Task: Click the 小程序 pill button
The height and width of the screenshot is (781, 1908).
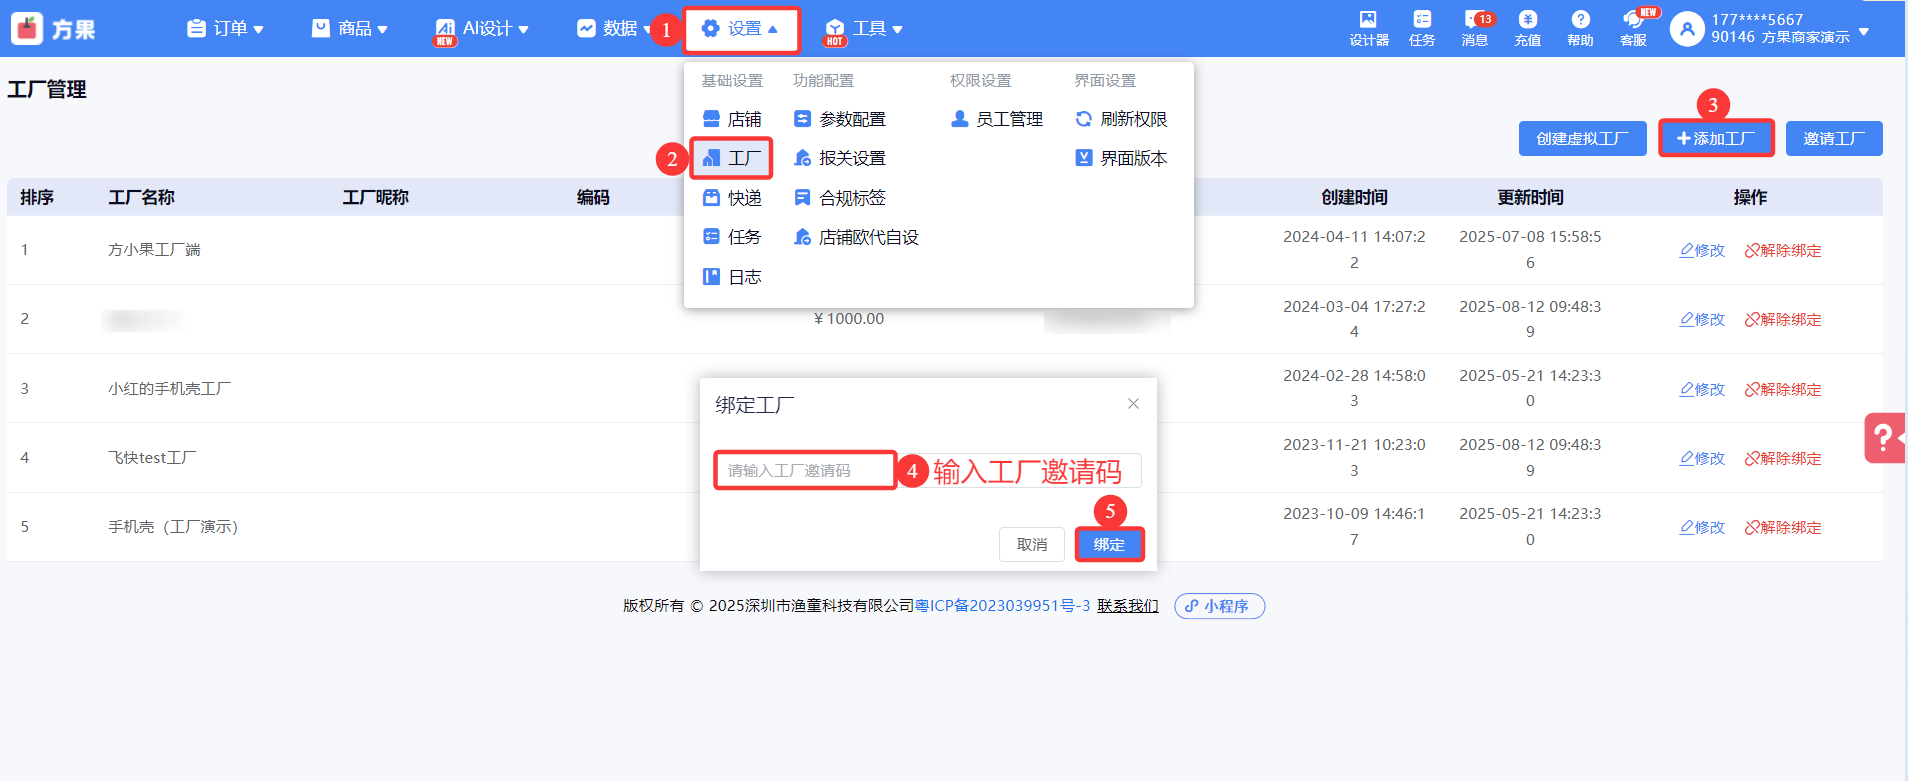Action: point(1219,606)
